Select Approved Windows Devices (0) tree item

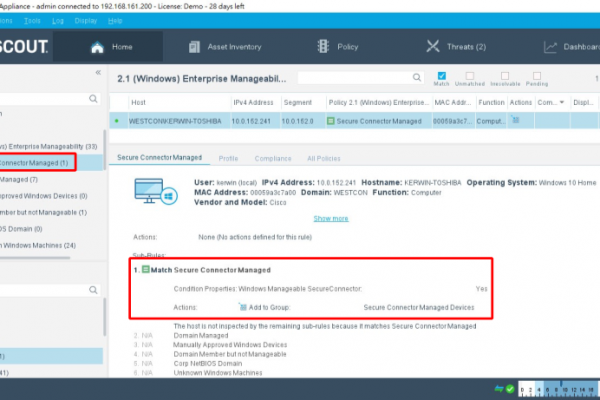[44, 196]
